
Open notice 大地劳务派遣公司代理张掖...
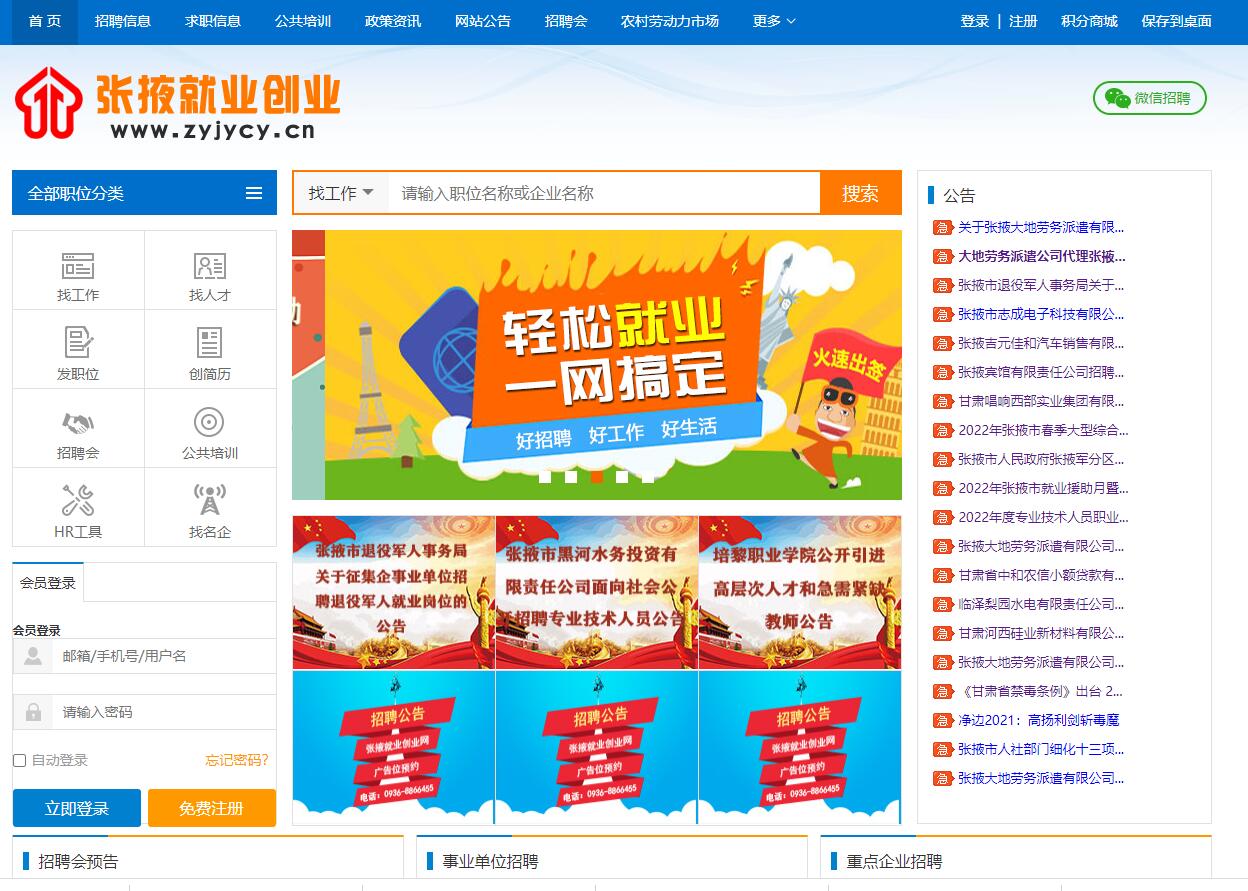pyautogui.click(x=1042, y=256)
